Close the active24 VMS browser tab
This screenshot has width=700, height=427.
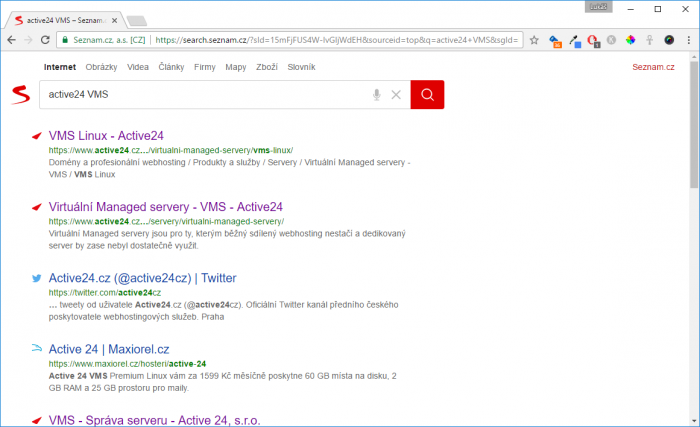pyautogui.click(x=115, y=21)
